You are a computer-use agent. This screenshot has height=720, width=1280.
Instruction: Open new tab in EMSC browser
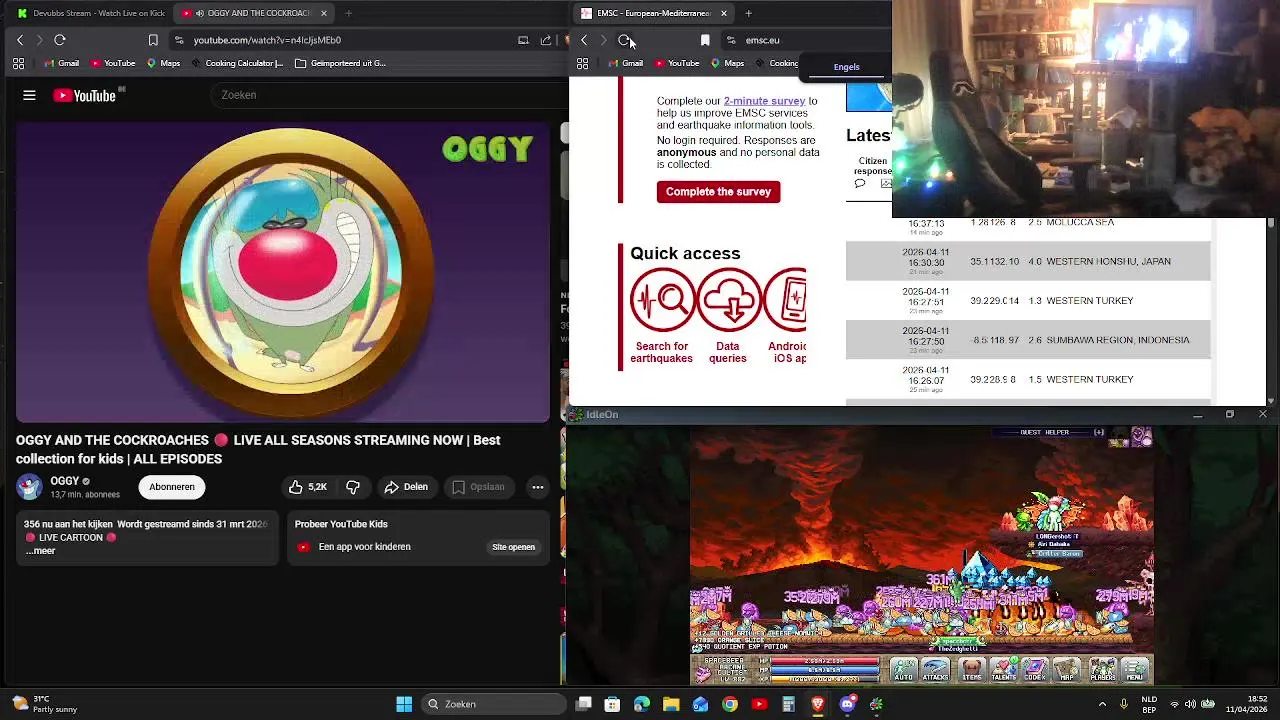pos(748,13)
